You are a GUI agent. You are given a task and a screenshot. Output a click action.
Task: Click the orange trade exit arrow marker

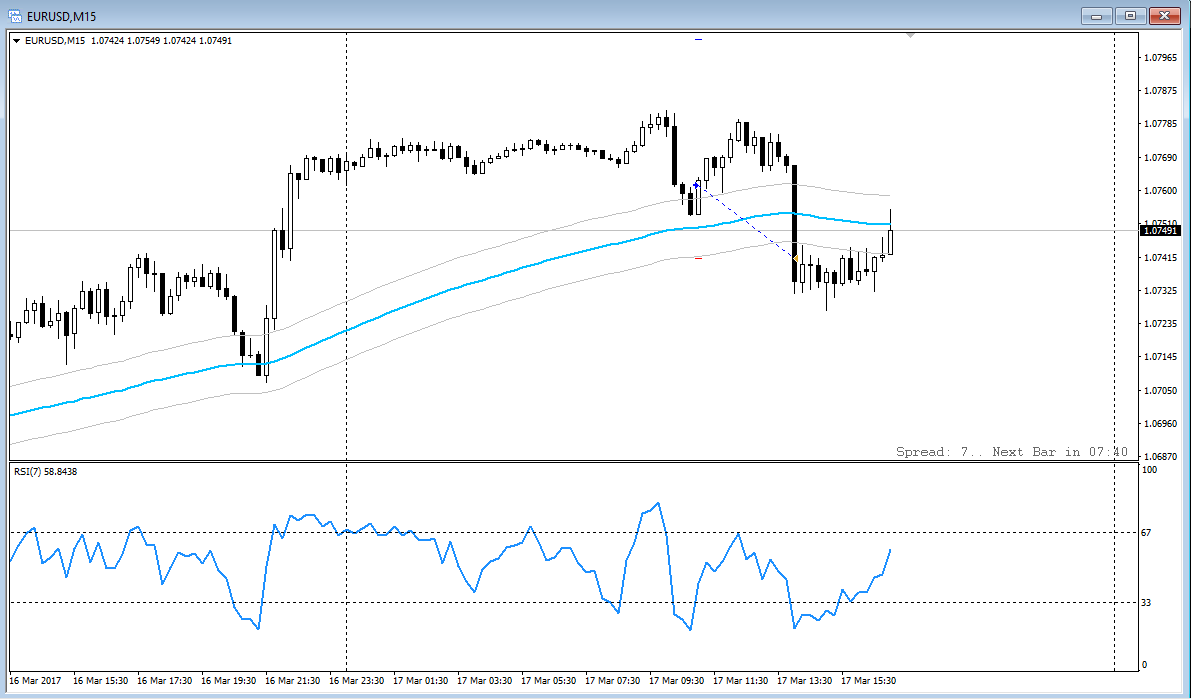pos(795,259)
